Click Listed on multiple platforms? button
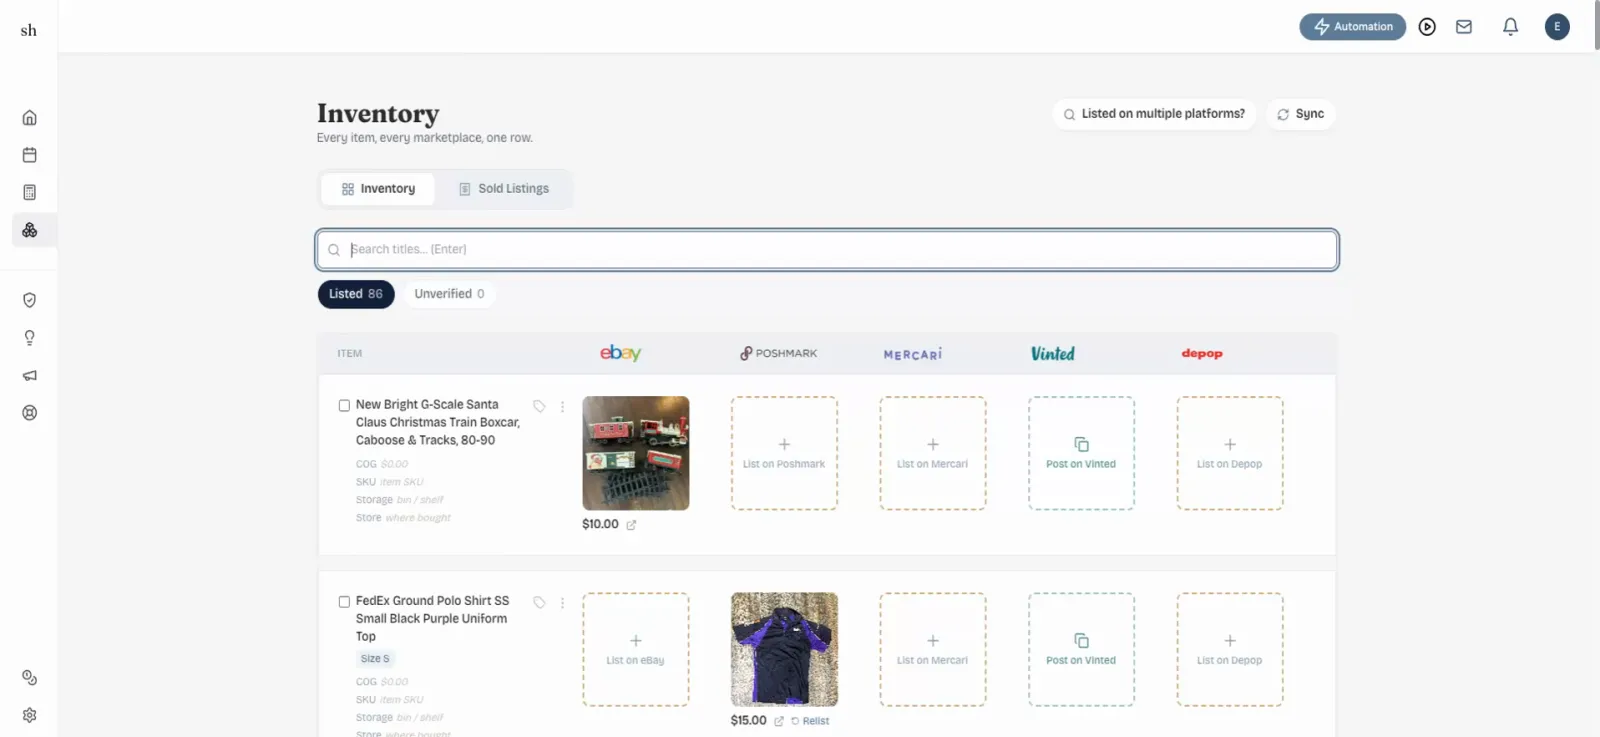This screenshot has width=1600, height=737. (1154, 114)
